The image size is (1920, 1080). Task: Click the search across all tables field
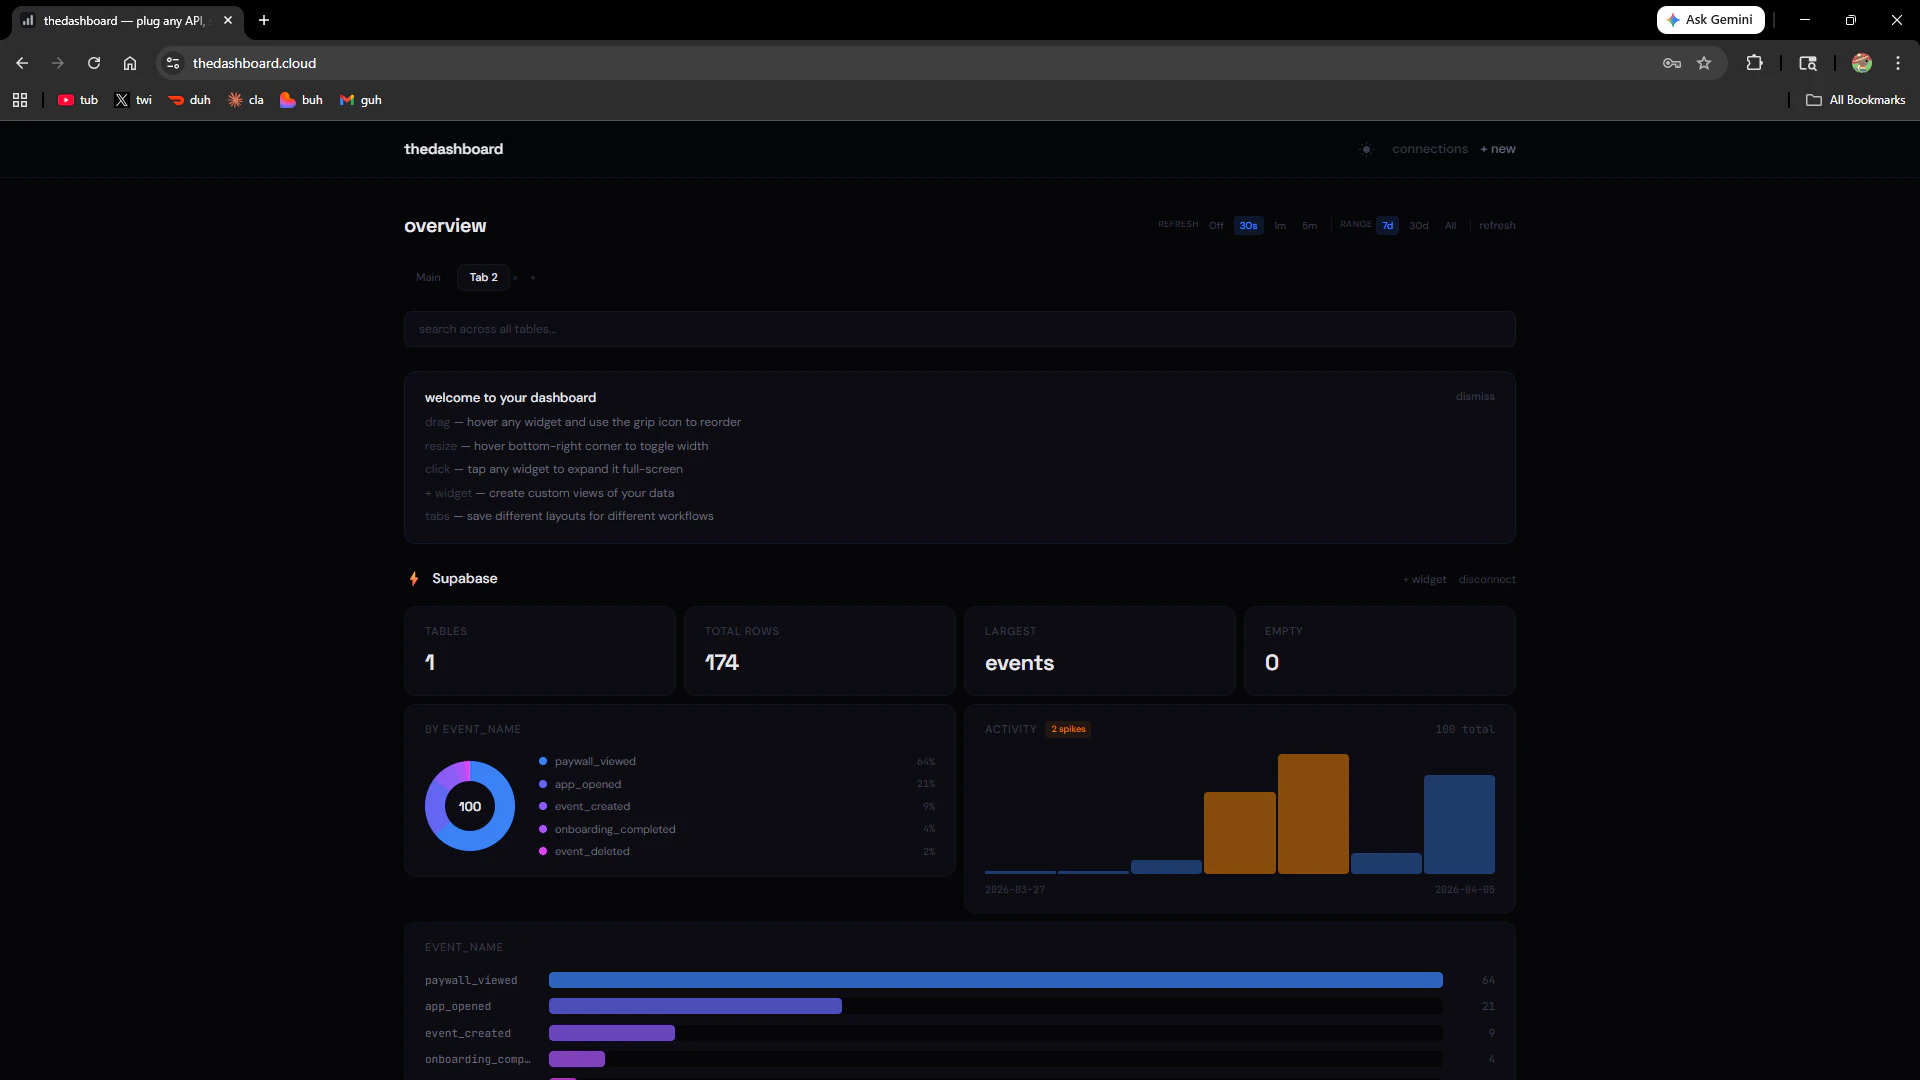coord(960,328)
